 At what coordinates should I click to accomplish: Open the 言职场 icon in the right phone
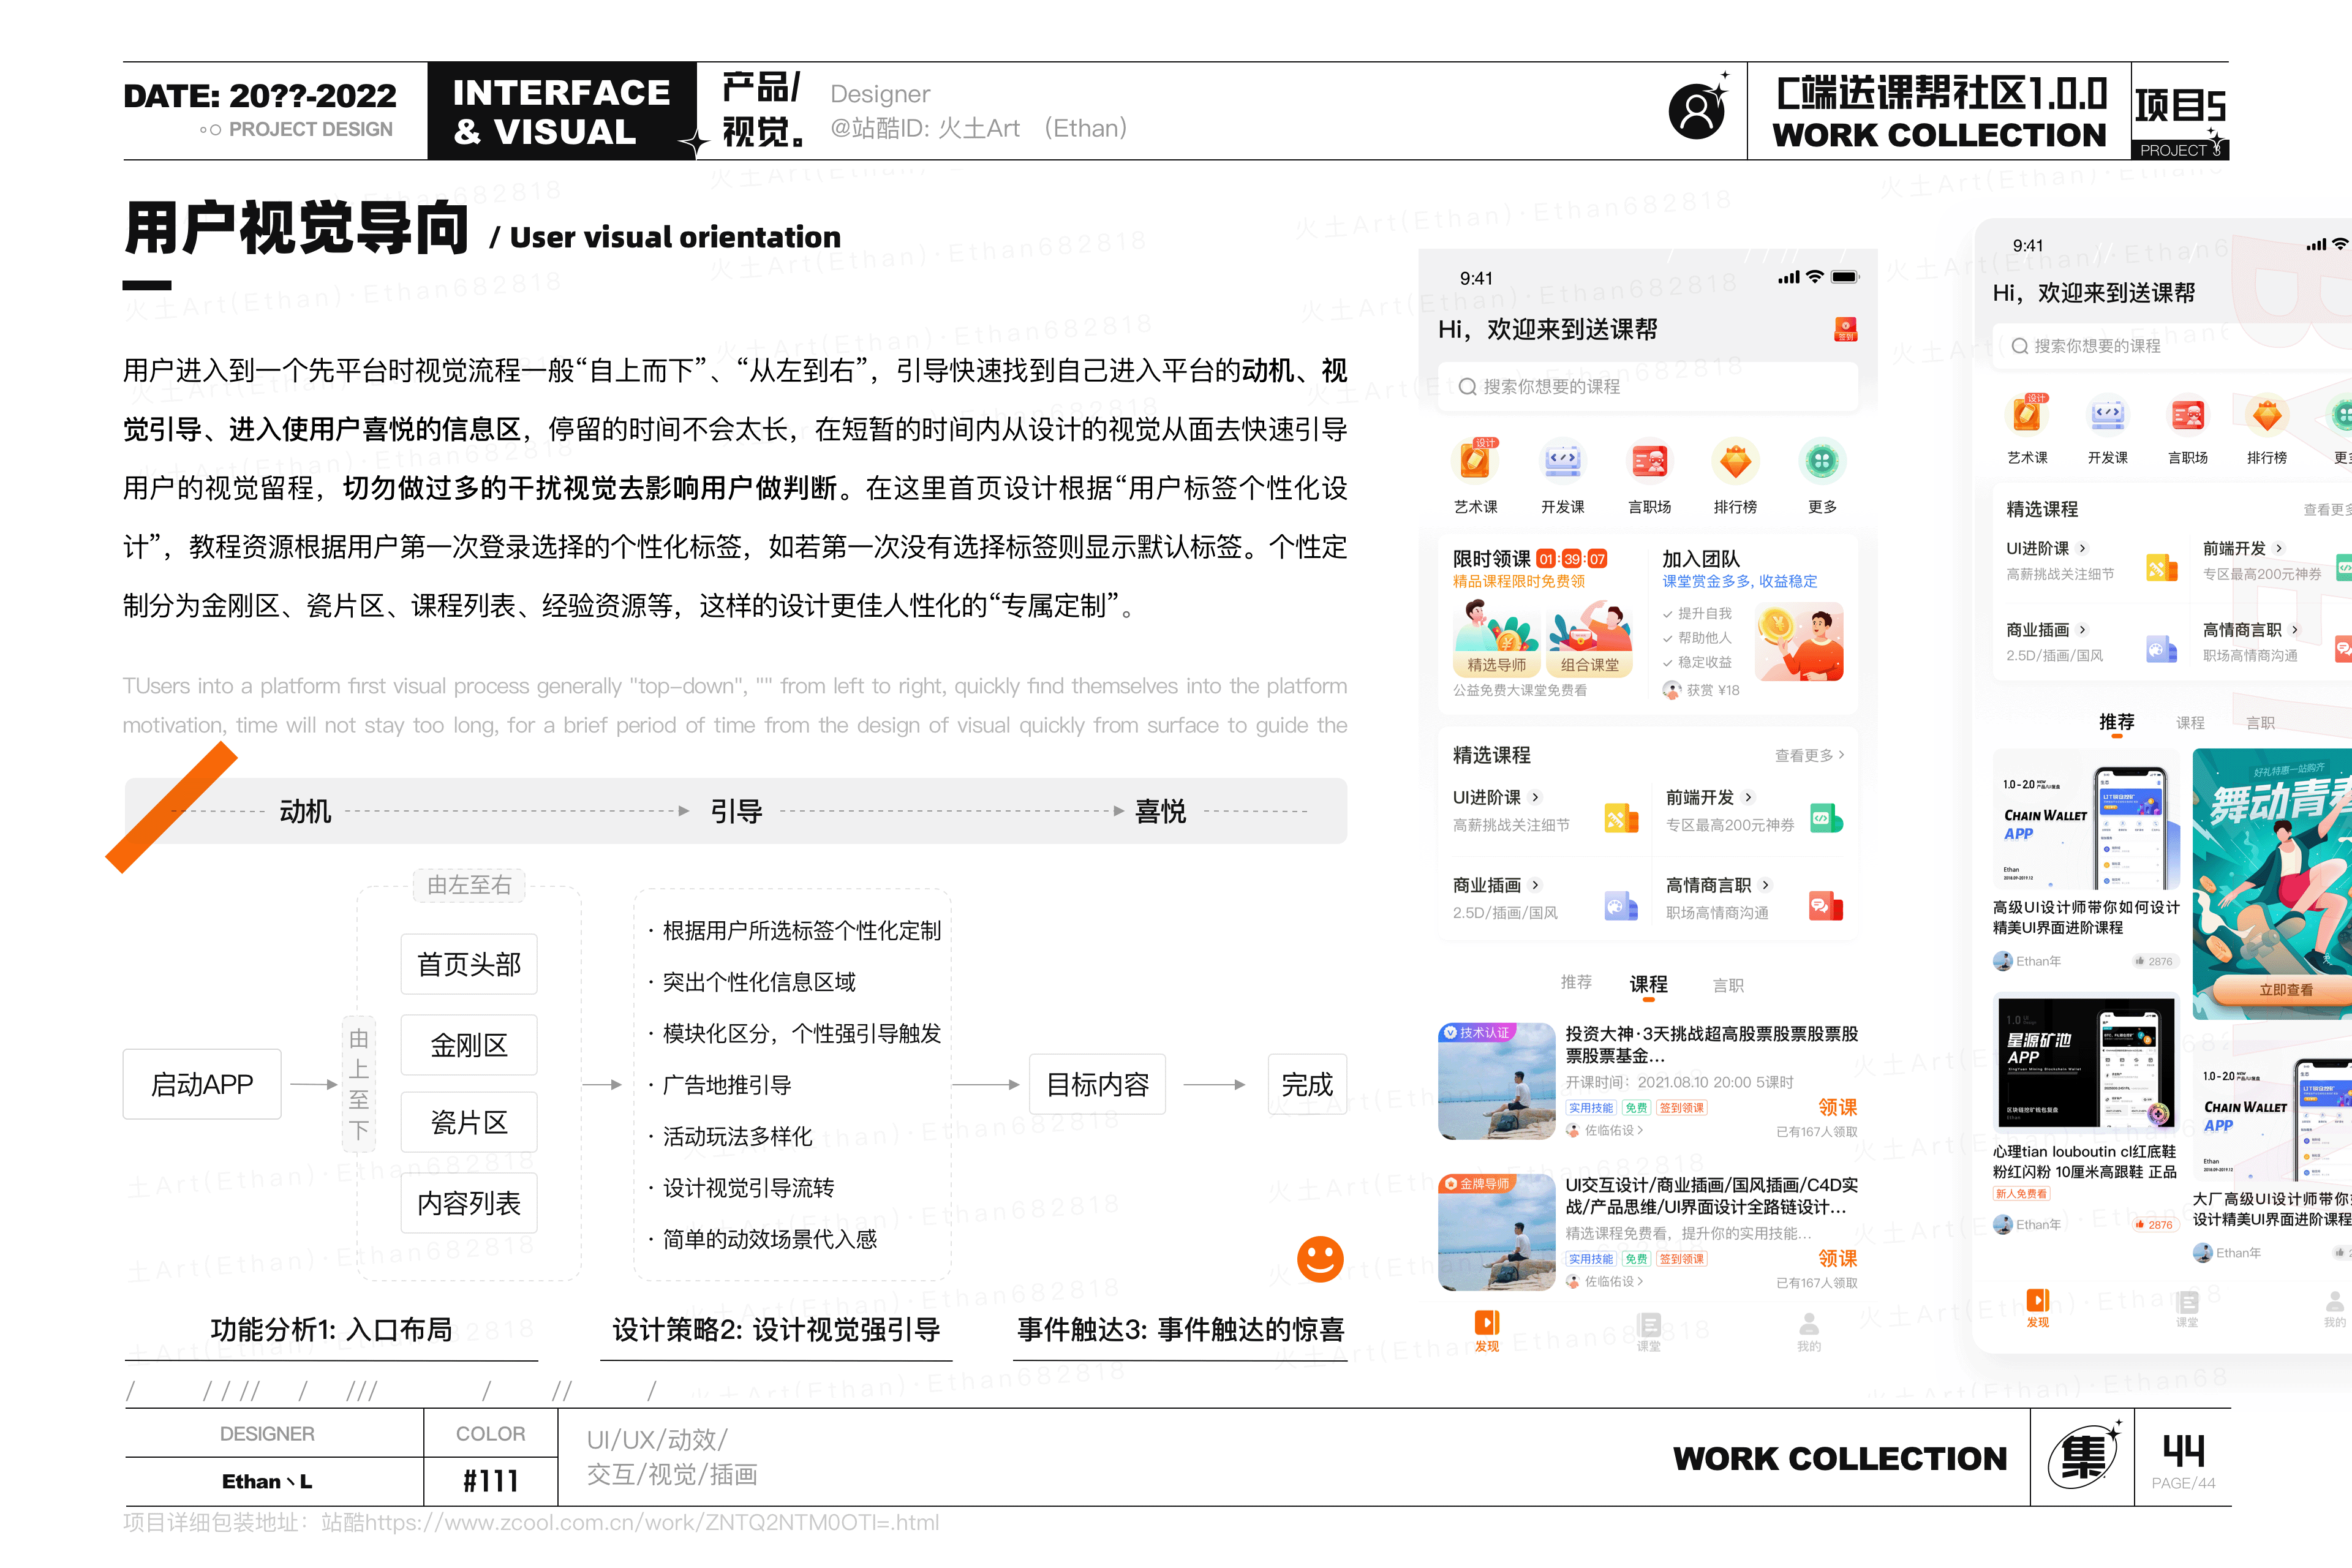point(2187,414)
